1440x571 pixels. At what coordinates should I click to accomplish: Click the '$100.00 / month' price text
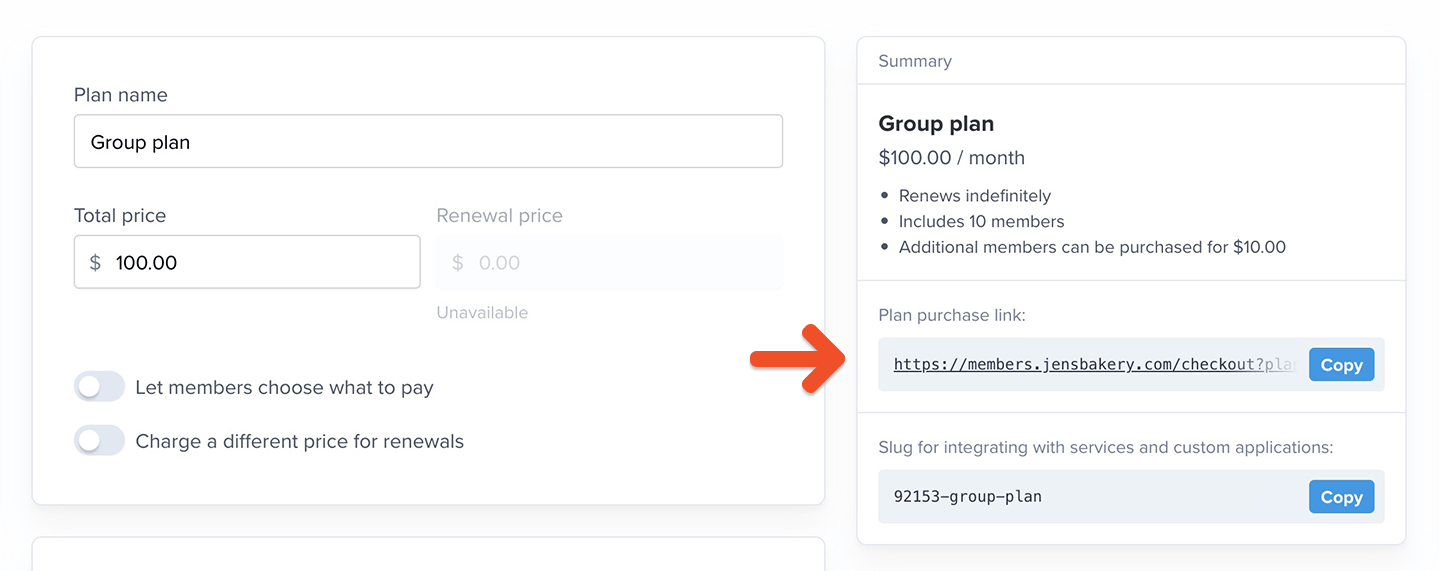[x=951, y=158]
